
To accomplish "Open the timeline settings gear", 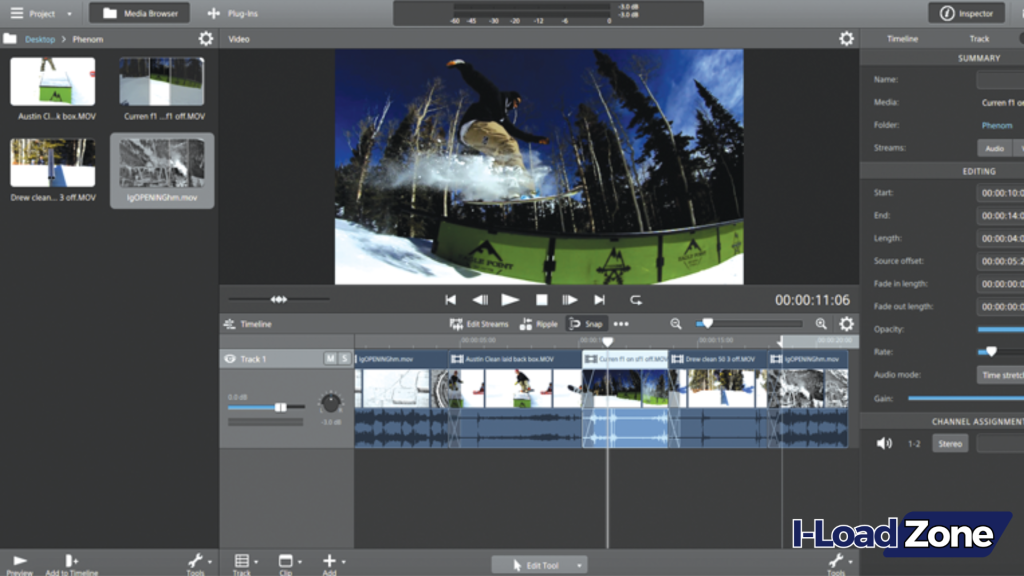I will click(x=846, y=323).
